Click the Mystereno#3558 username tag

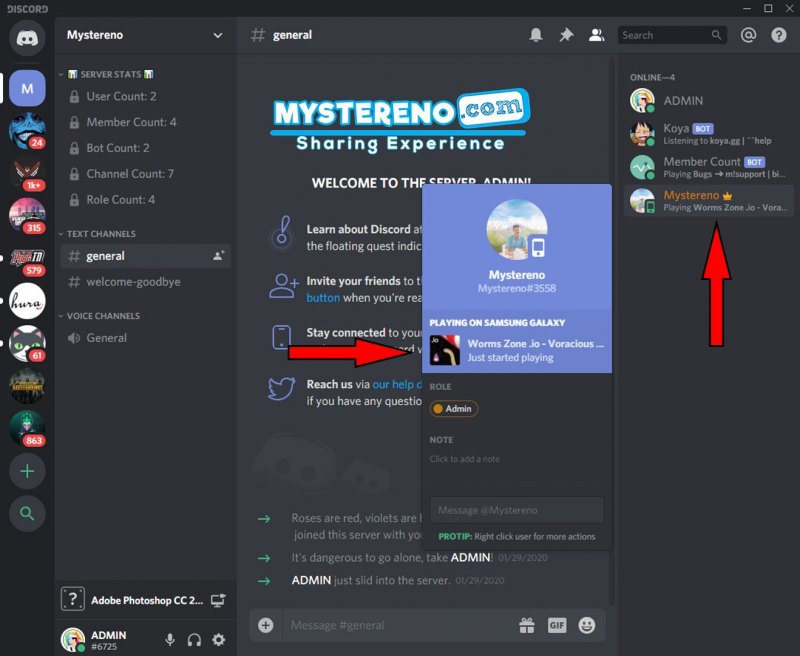(x=517, y=288)
